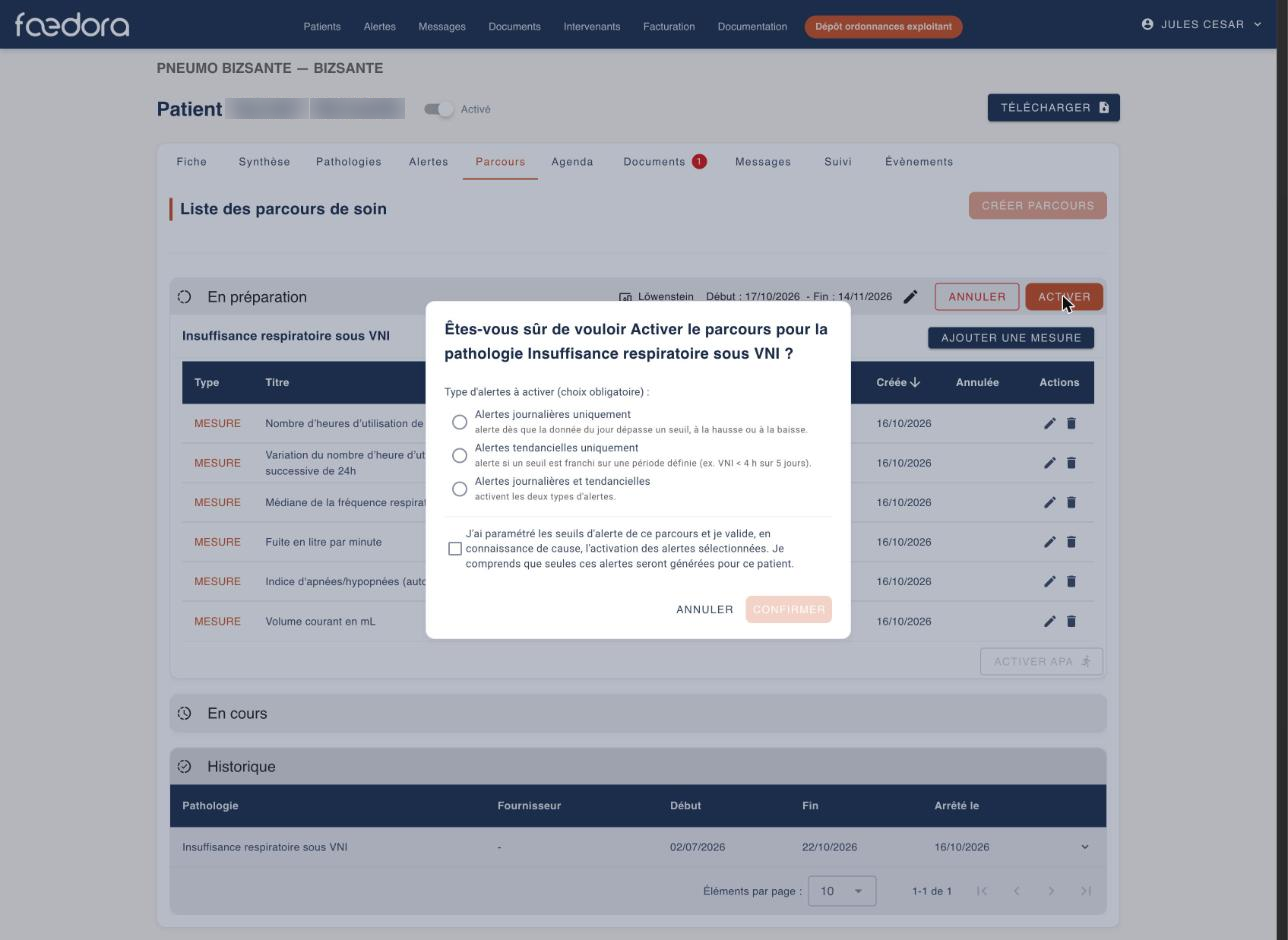Image resolution: width=1288 pixels, height=940 pixels.
Task: Click the Activer parcours button
Action: (1064, 297)
